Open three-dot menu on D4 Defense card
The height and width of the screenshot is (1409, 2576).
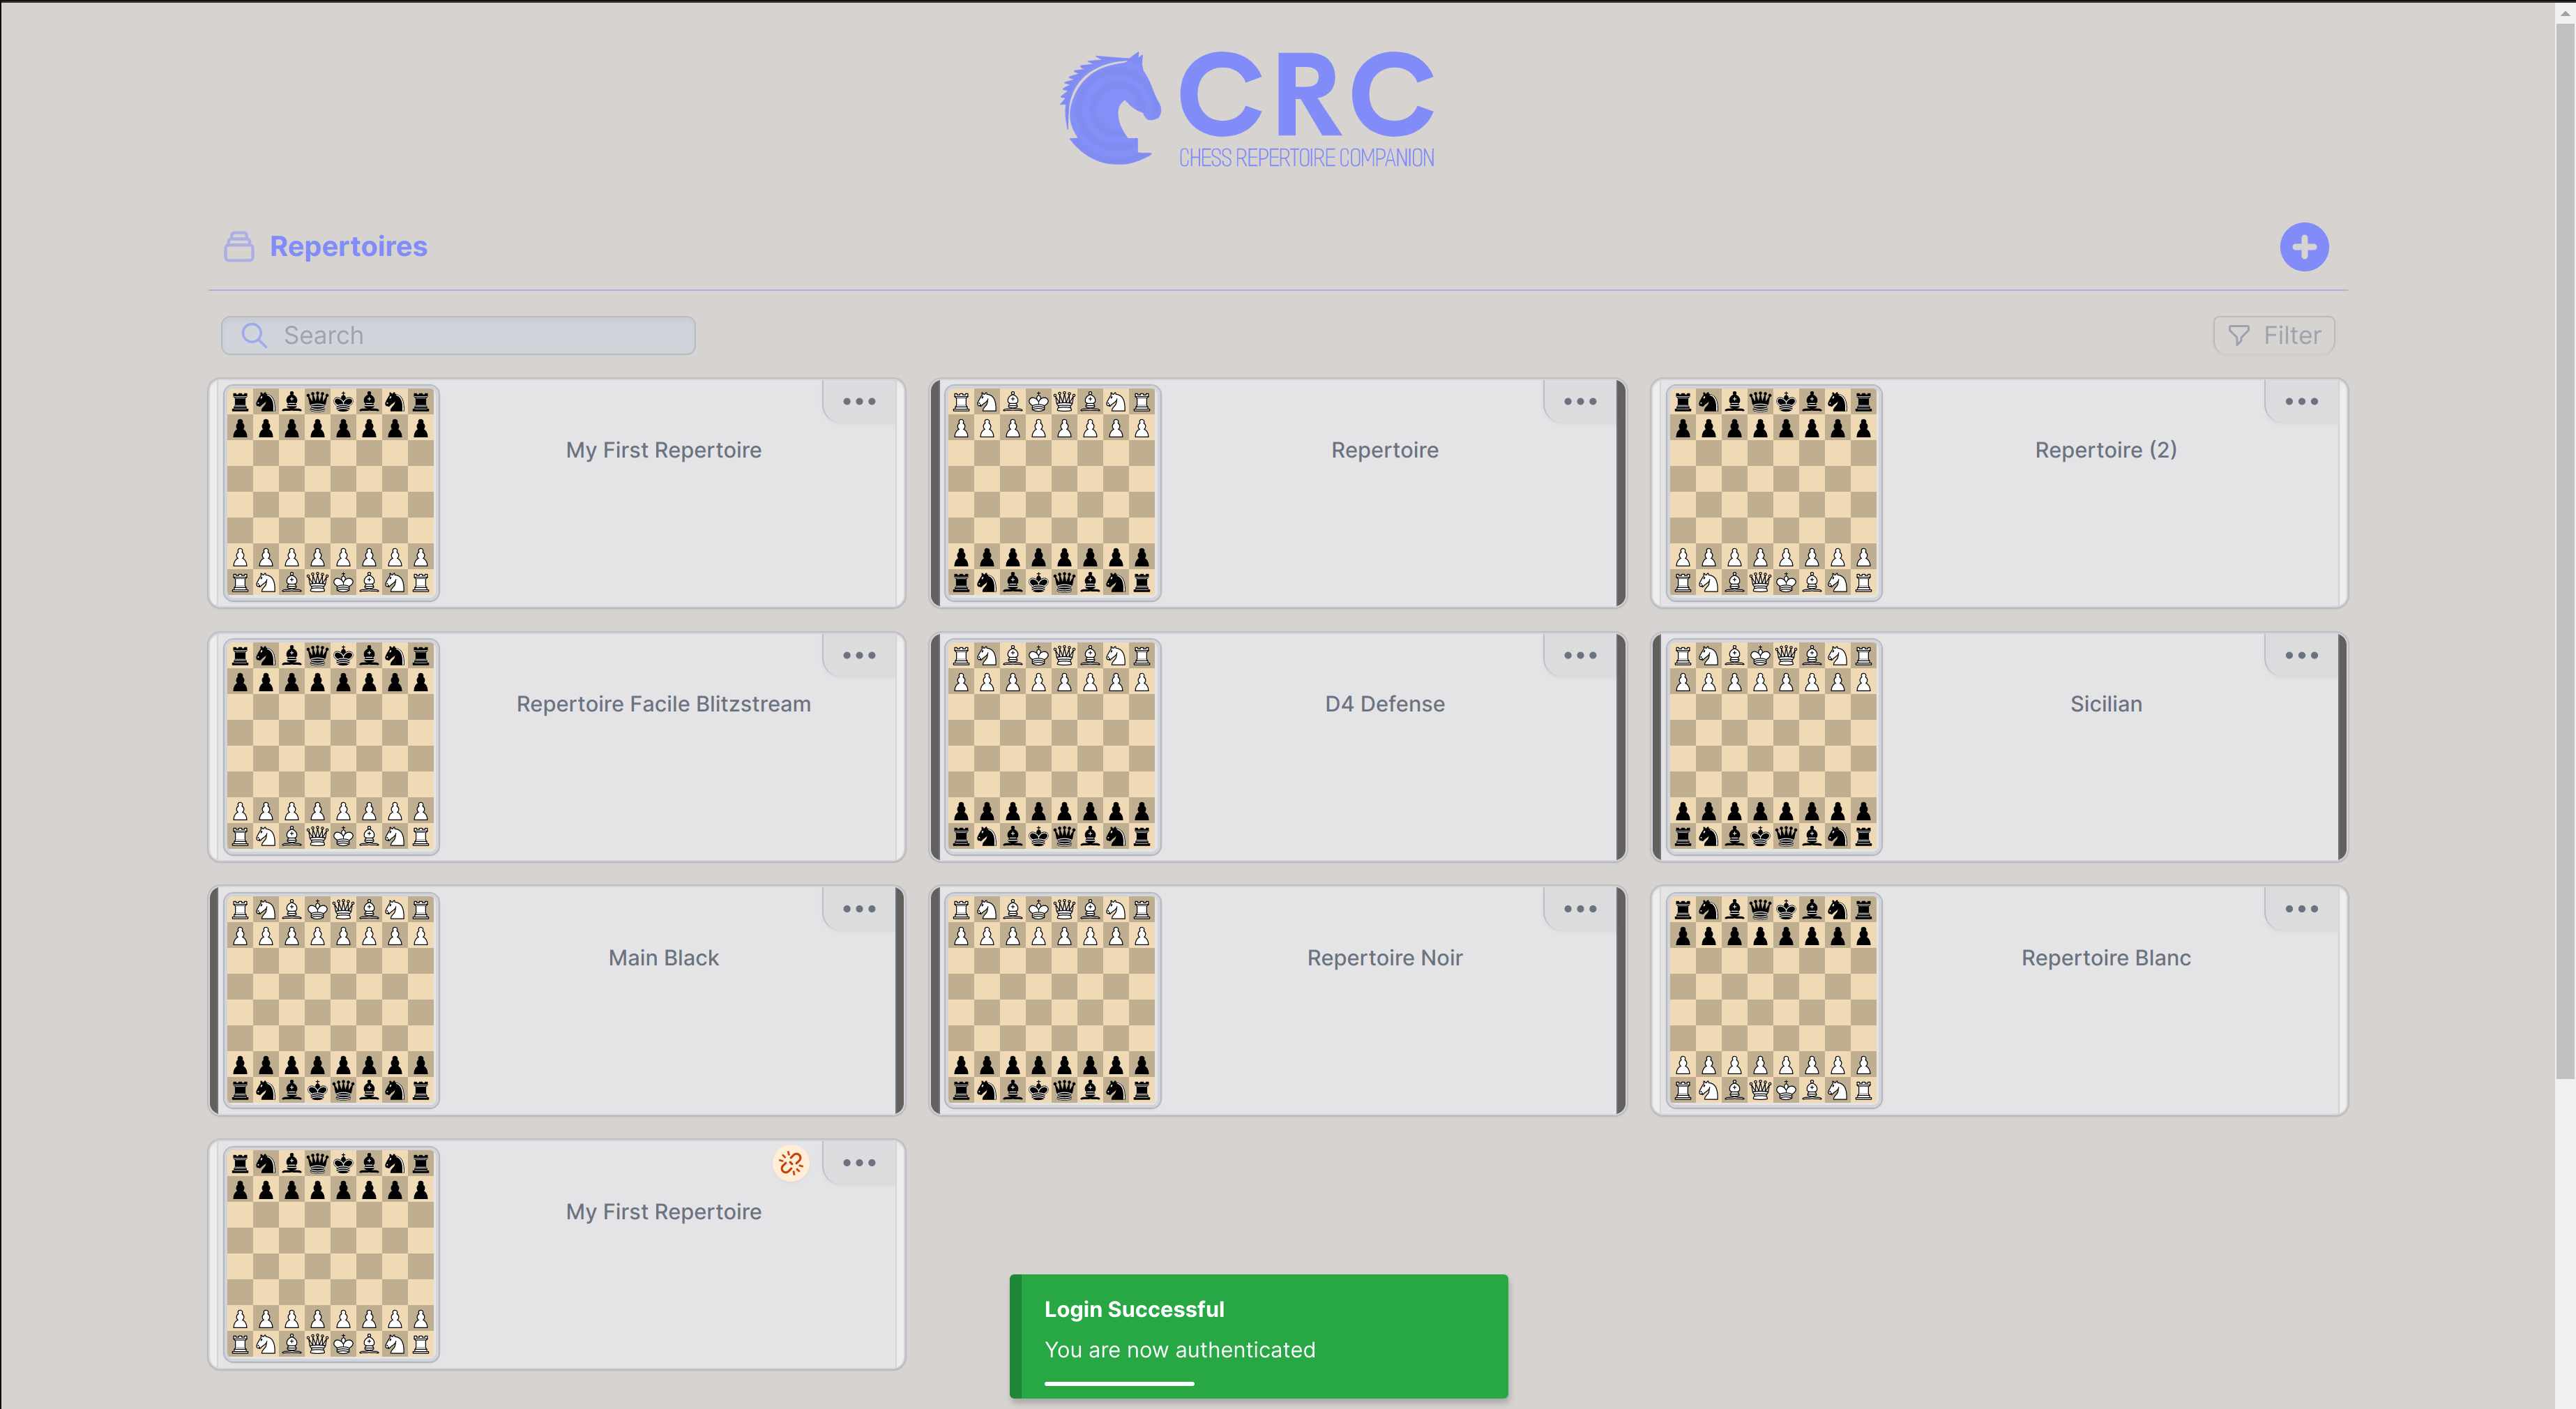pyautogui.click(x=1580, y=656)
